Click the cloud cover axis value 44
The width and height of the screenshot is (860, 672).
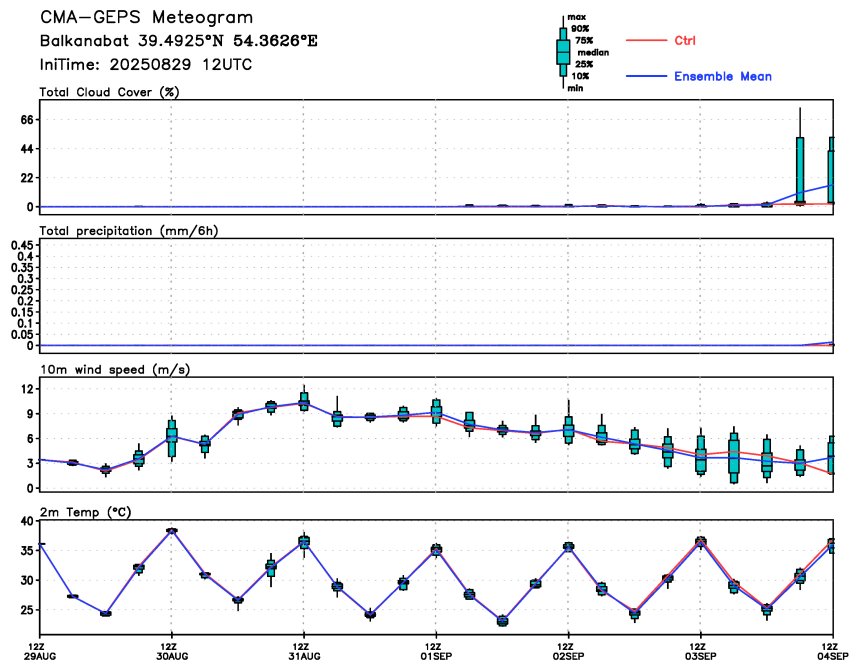[x=27, y=149]
